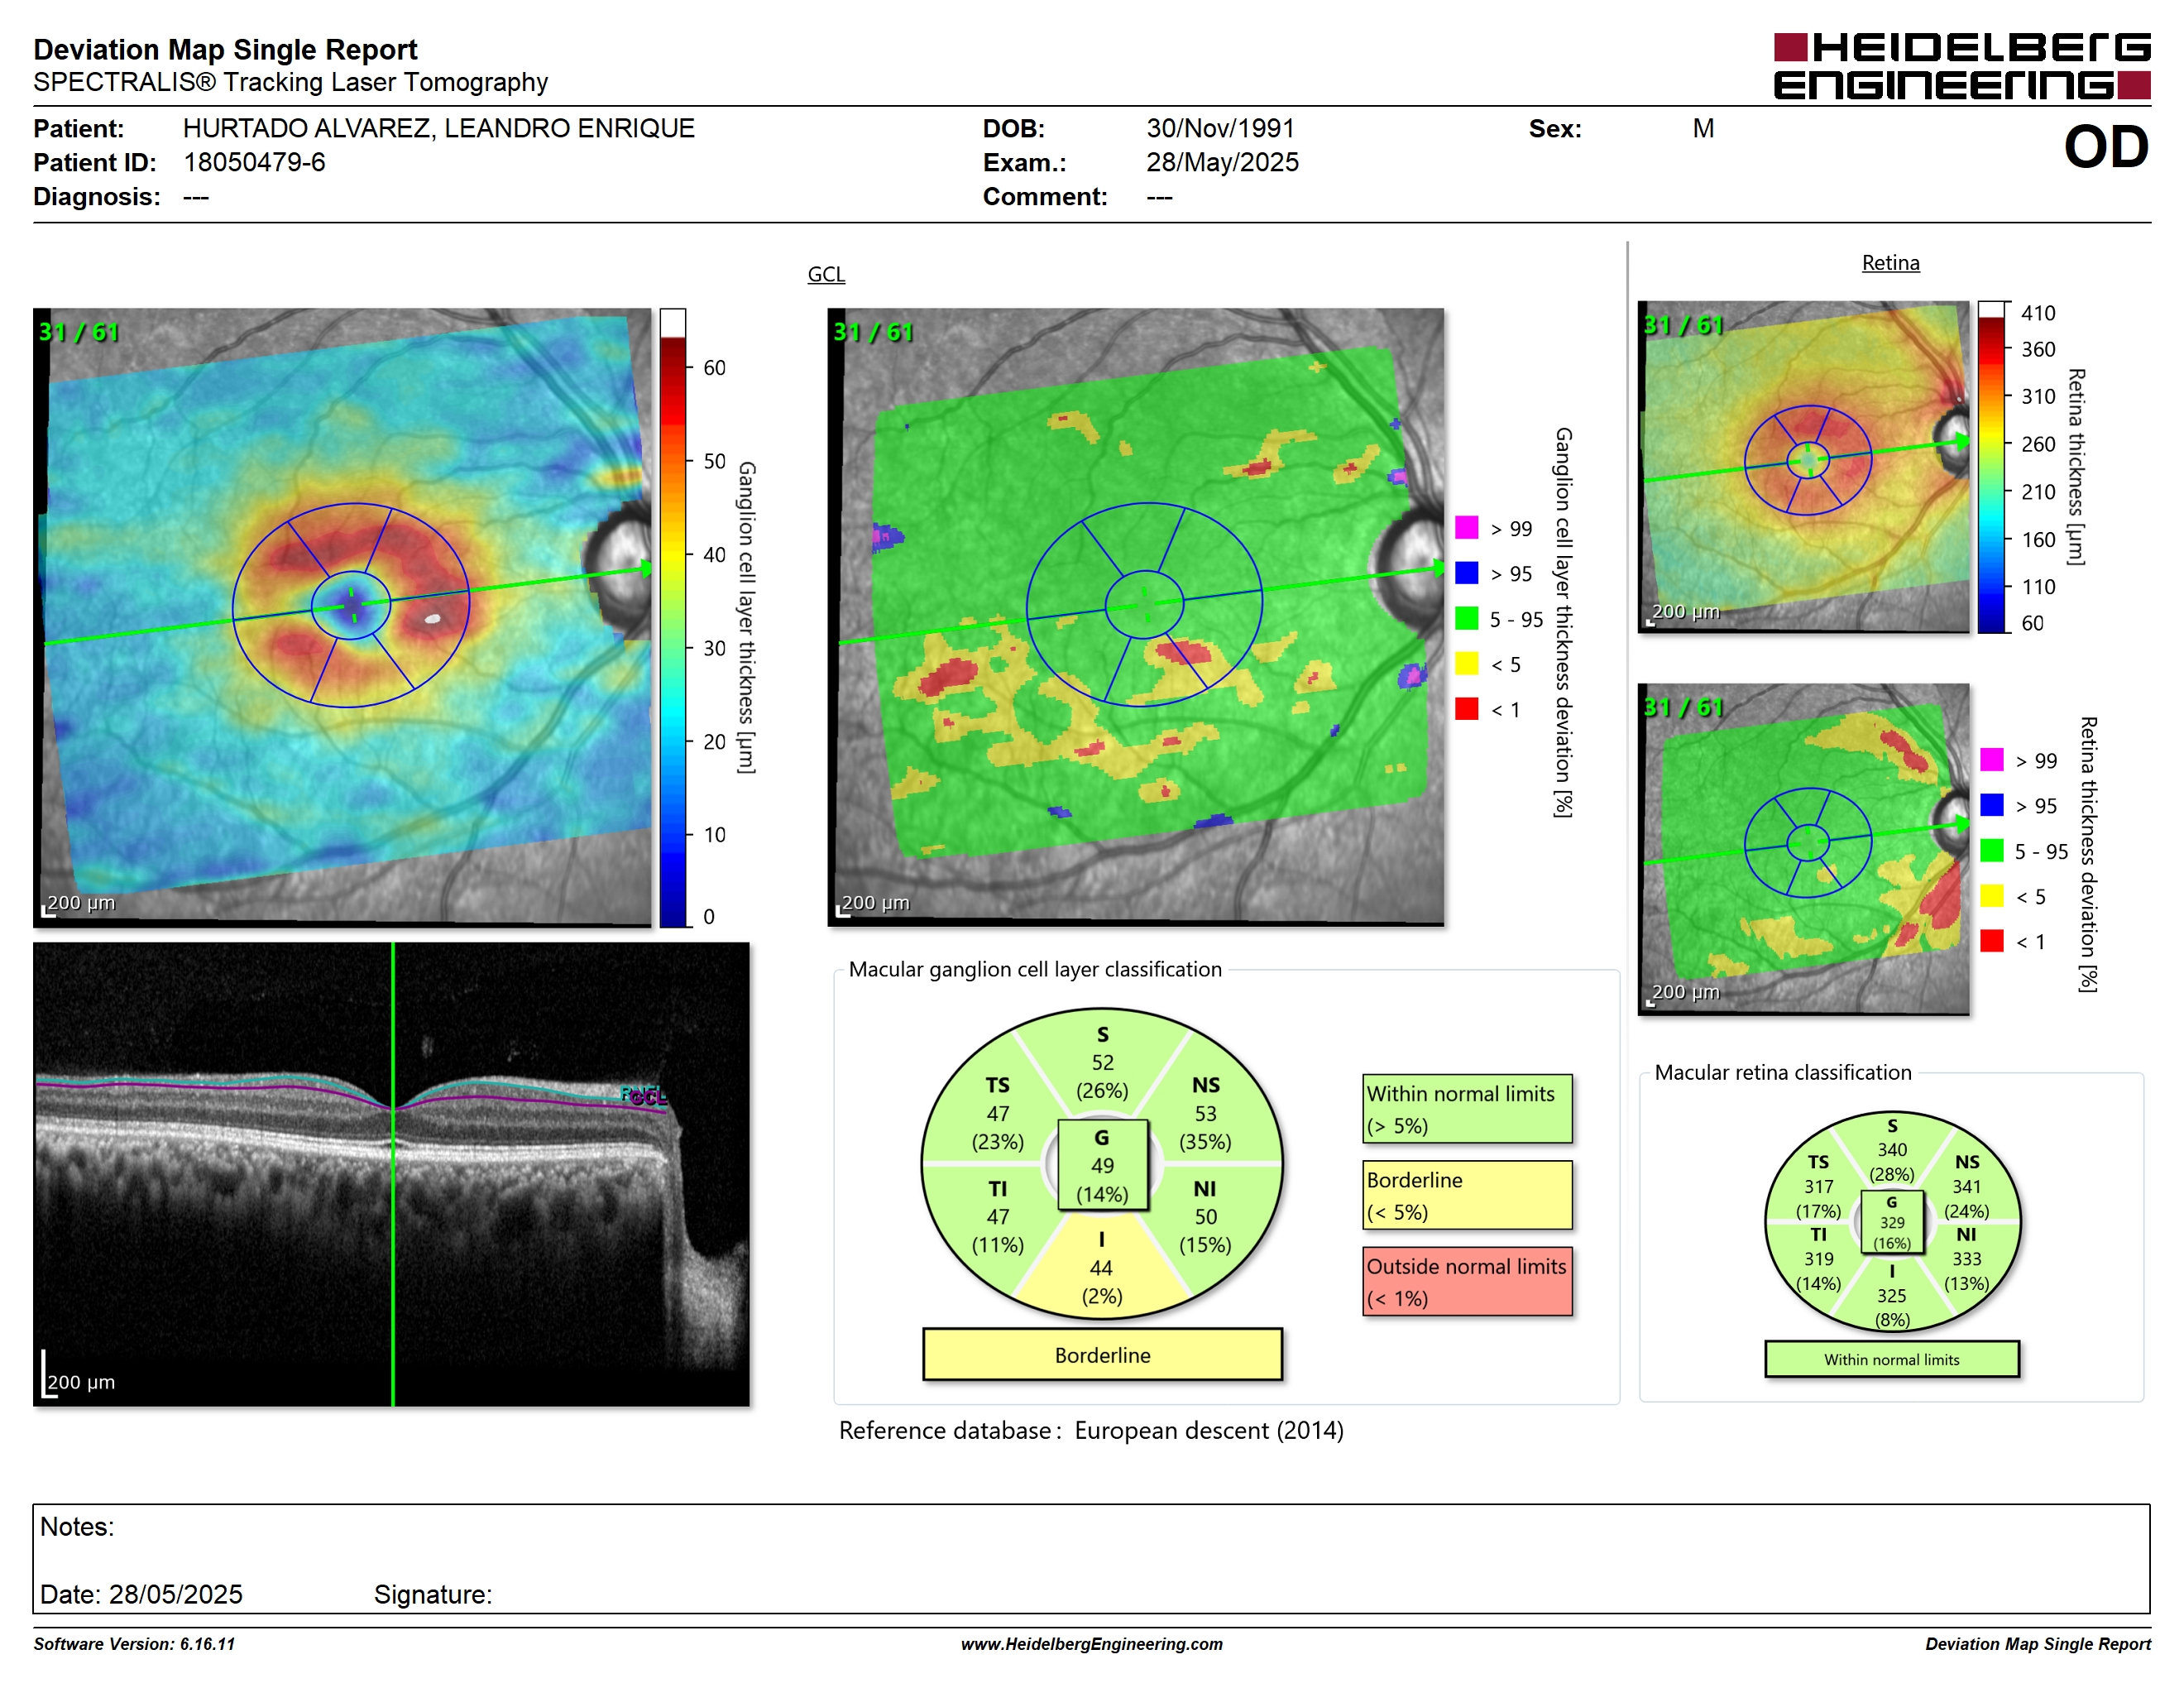Click blue >95 swatch in GCL deviation legend
The height and width of the screenshot is (1688, 2184).
coord(1466,573)
